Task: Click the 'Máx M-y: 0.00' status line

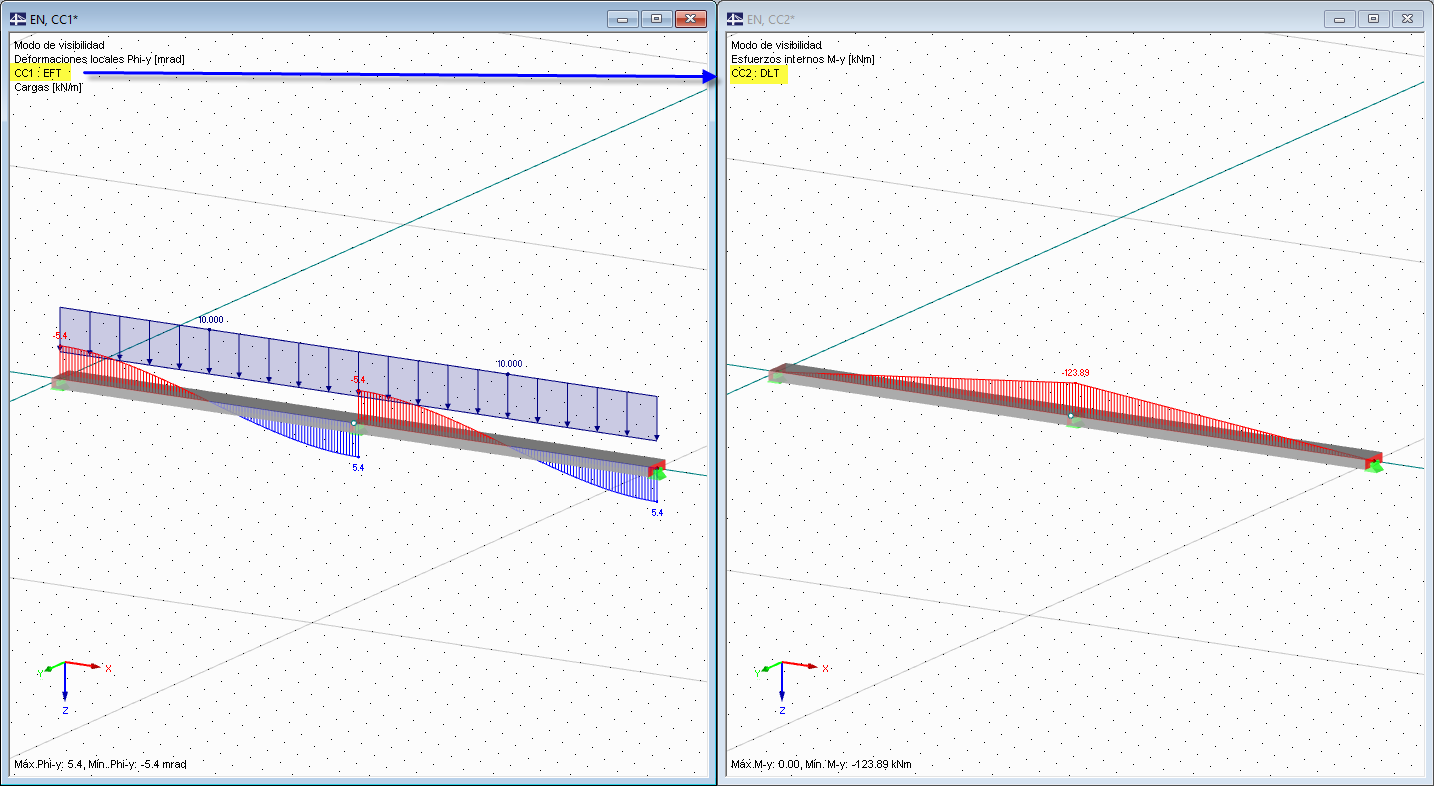Action: pos(821,764)
